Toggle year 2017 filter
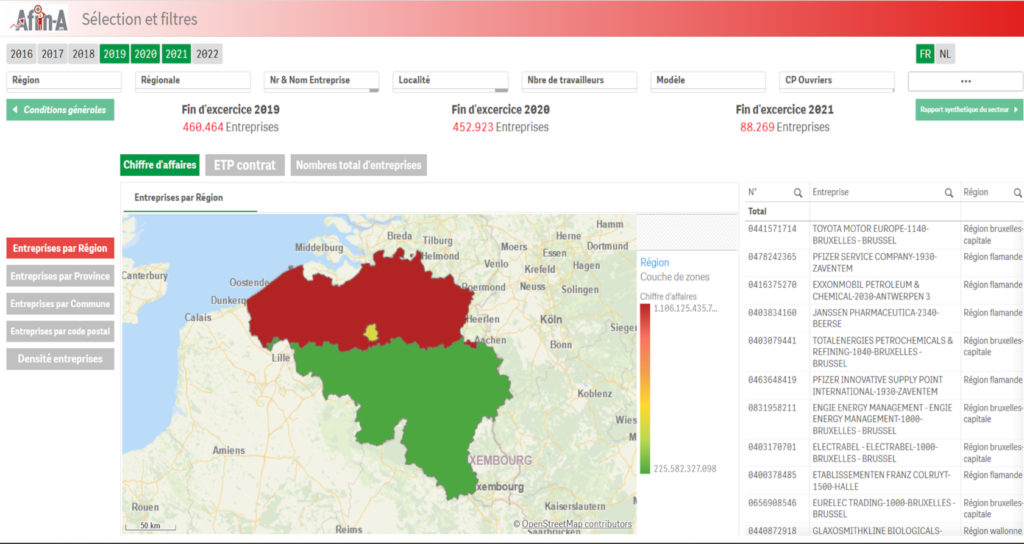1024x544 pixels. (x=52, y=54)
